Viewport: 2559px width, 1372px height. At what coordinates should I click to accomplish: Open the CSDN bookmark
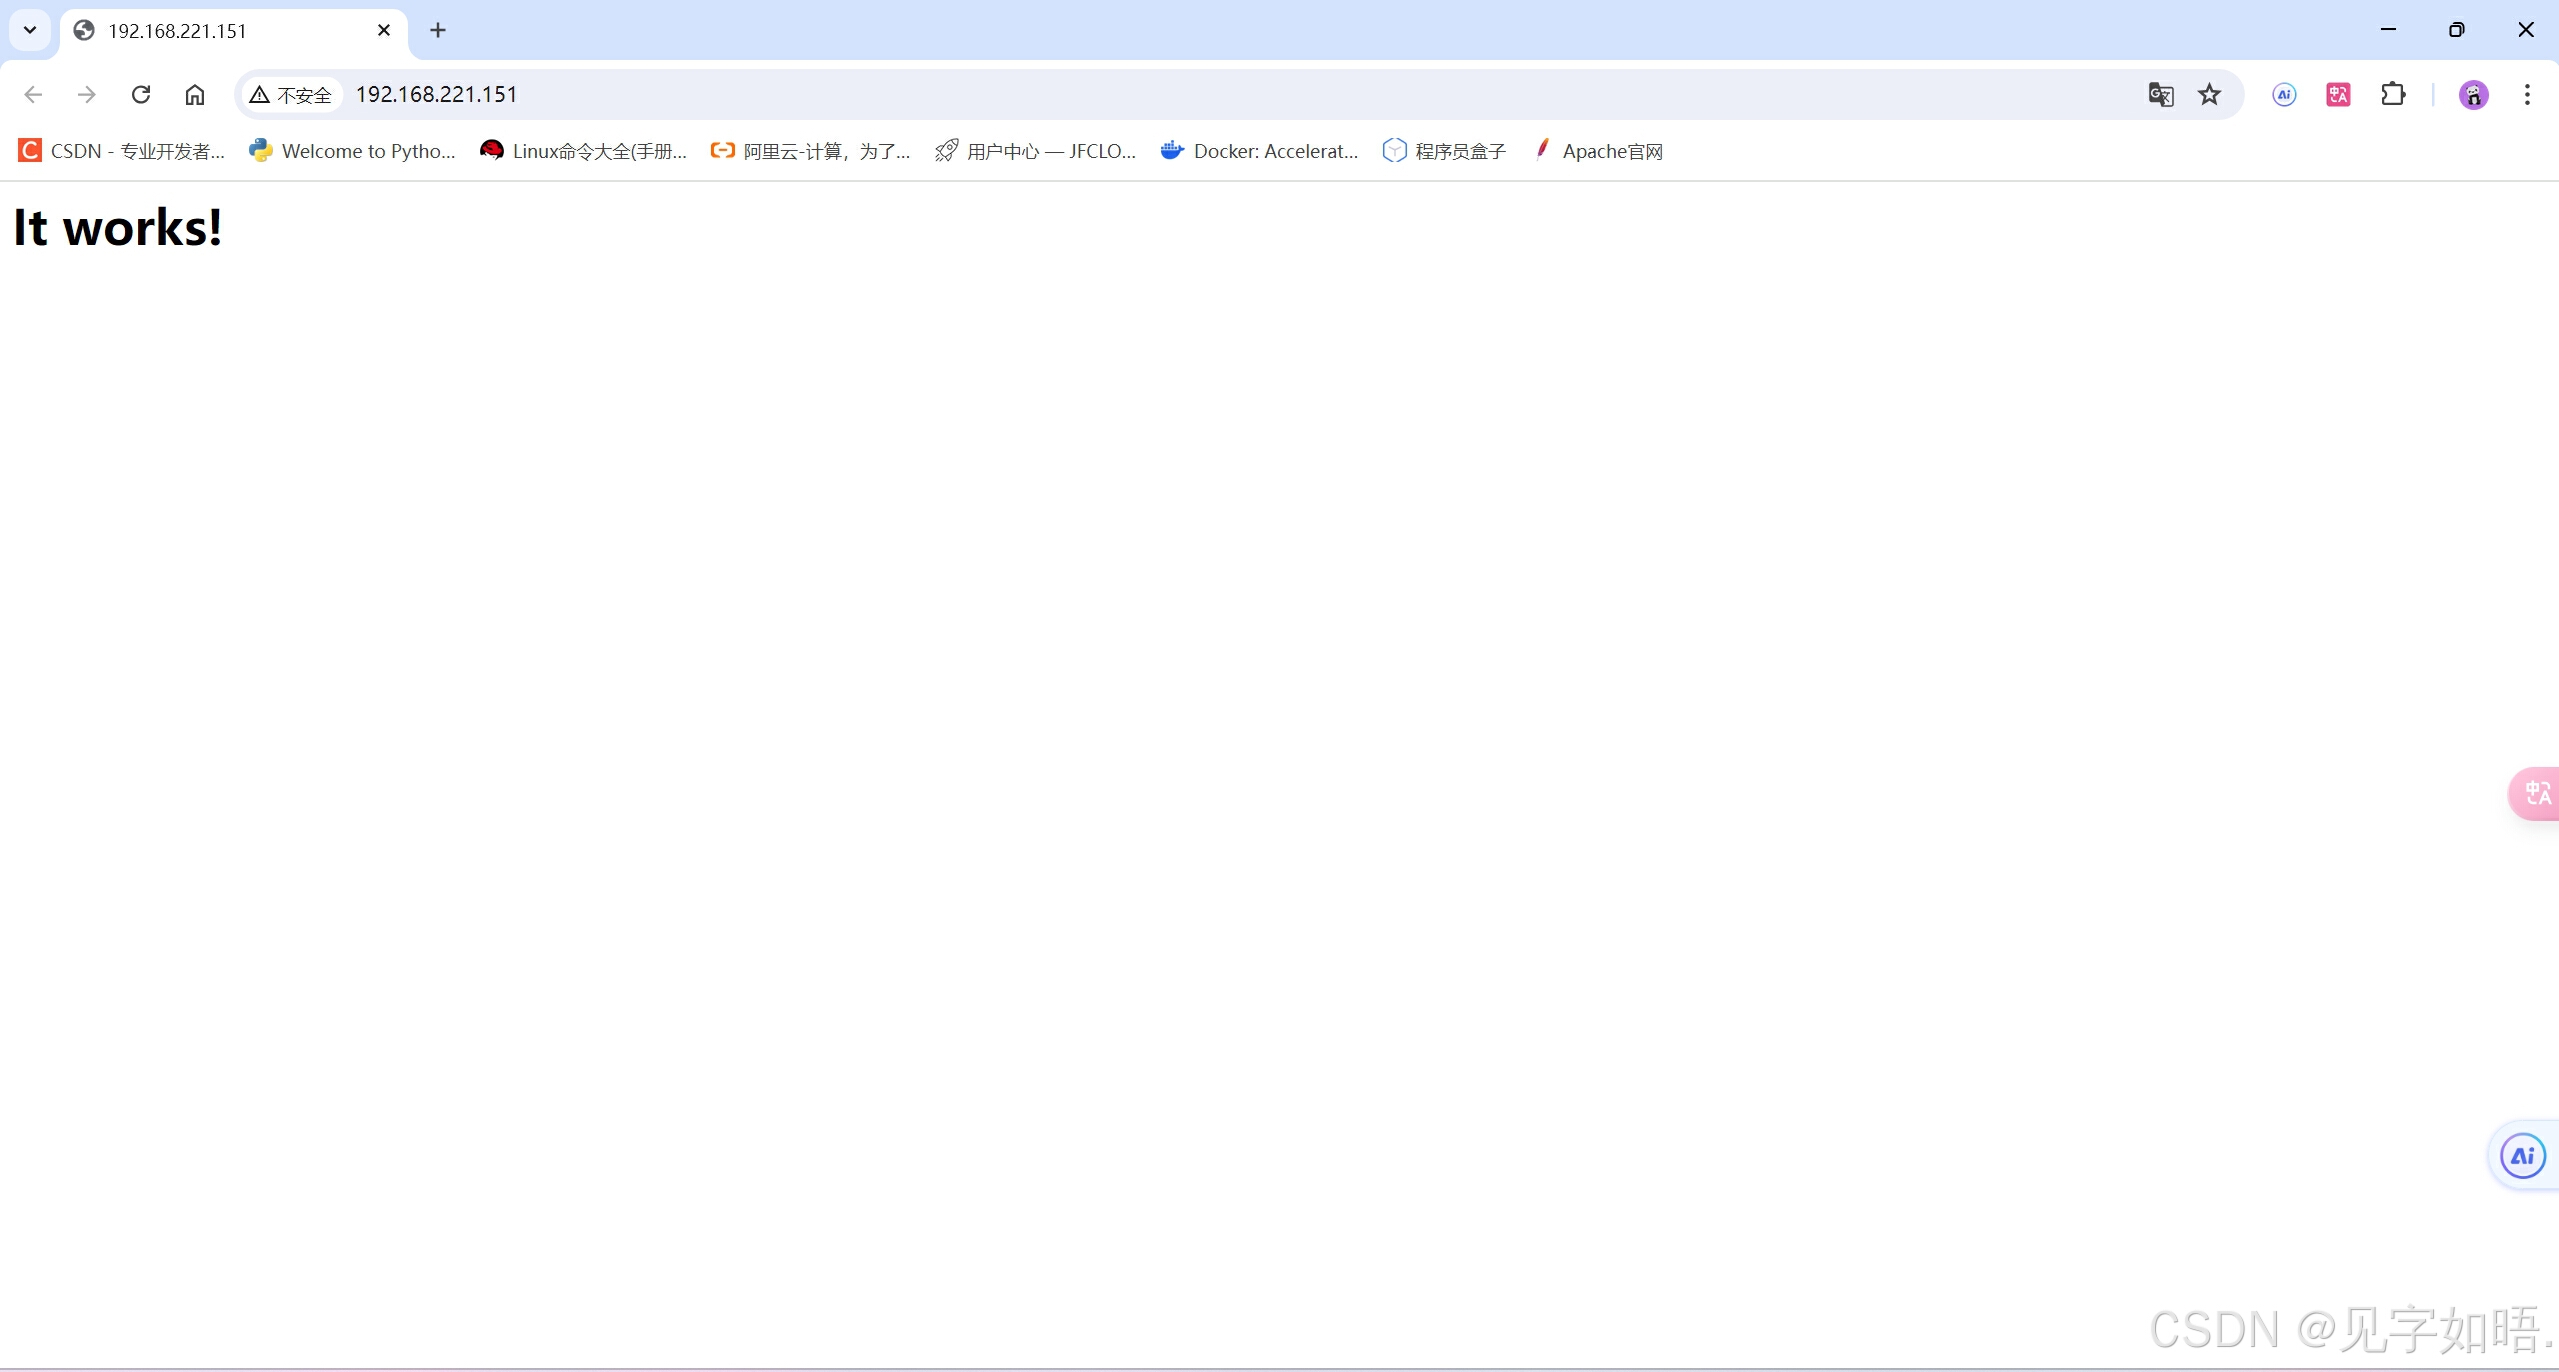122,151
